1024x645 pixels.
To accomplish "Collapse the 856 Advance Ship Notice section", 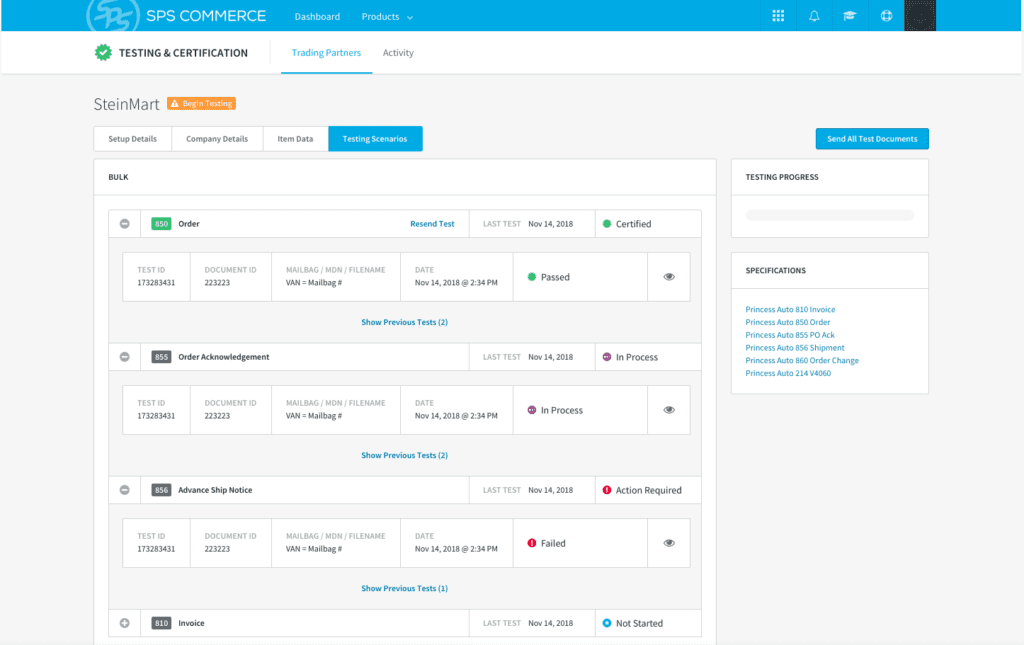I will (125, 490).
